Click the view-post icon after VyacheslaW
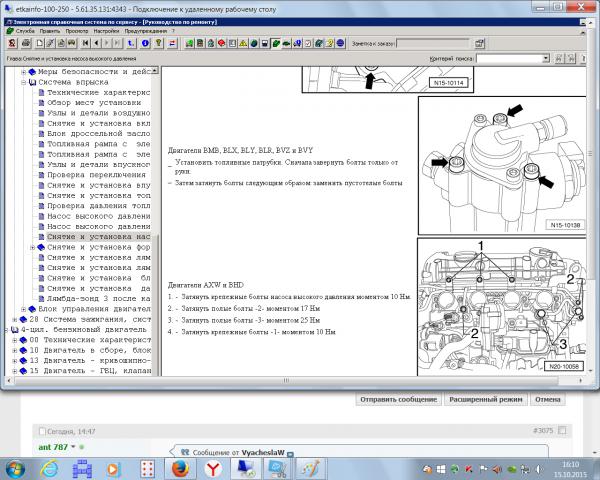The height and width of the screenshot is (480, 600). [290, 454]
